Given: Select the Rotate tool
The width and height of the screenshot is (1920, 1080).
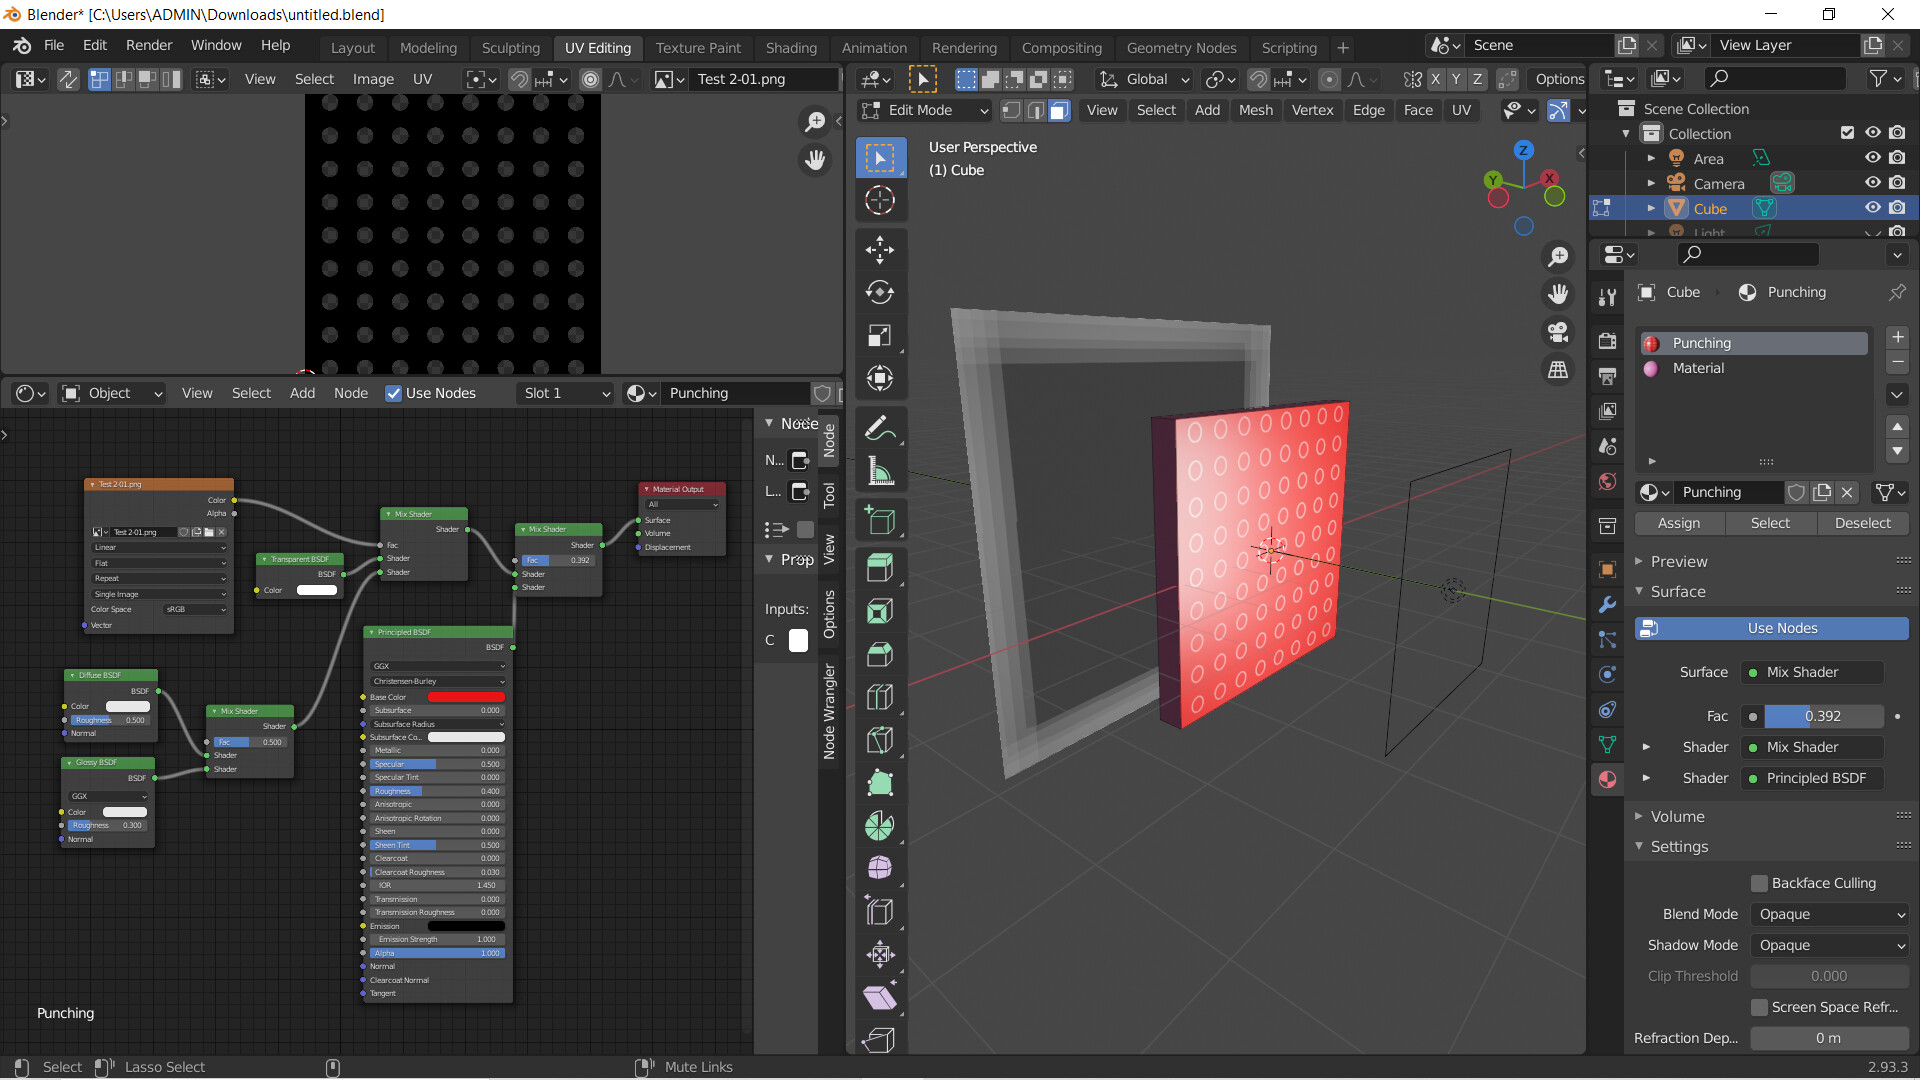Looking at the screenshot, I should click(x=880, y=293).
